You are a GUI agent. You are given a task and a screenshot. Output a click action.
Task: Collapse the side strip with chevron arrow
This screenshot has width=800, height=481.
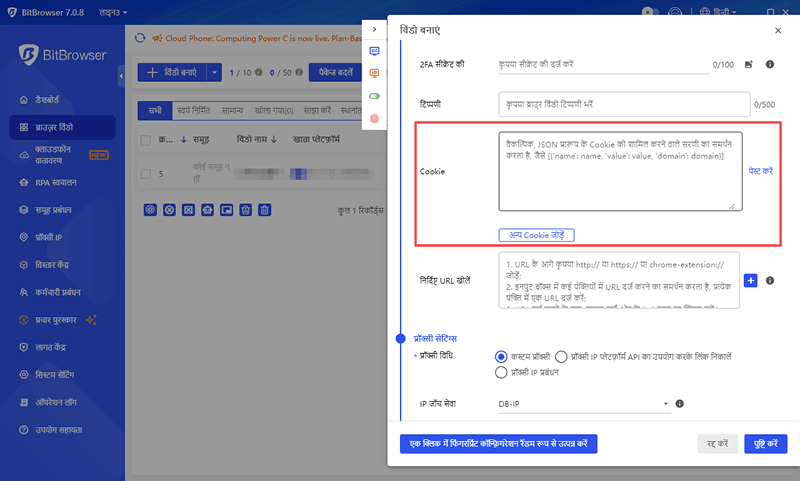tap(375, 30)
